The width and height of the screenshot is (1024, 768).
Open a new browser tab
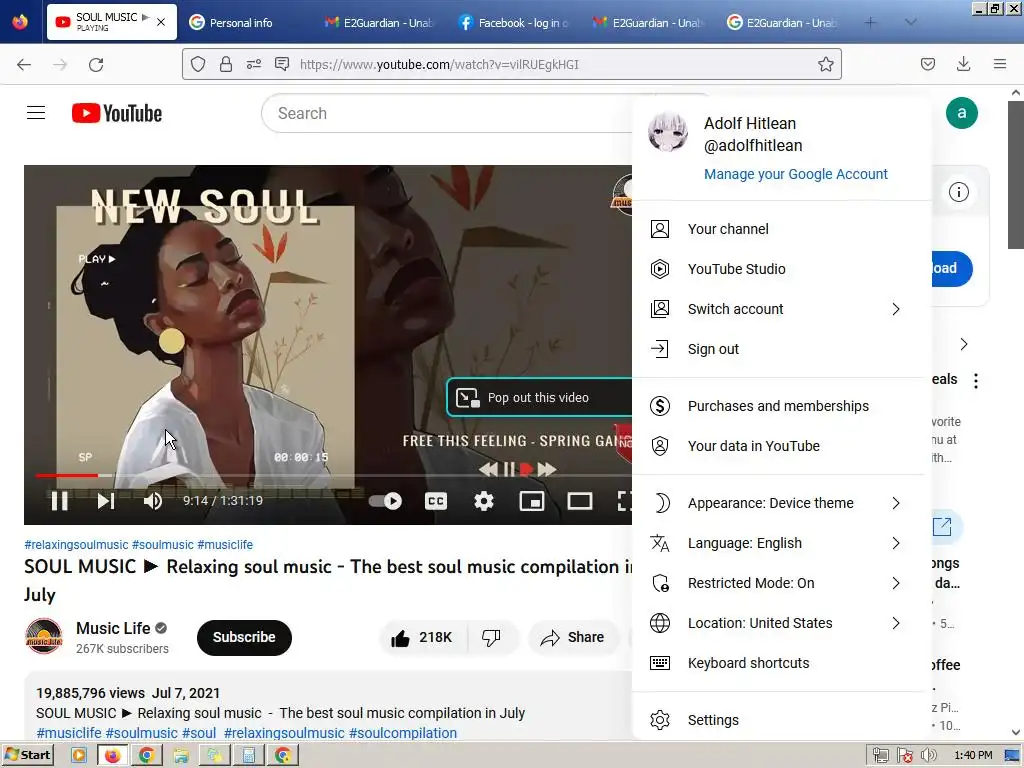tap(870, 23)
